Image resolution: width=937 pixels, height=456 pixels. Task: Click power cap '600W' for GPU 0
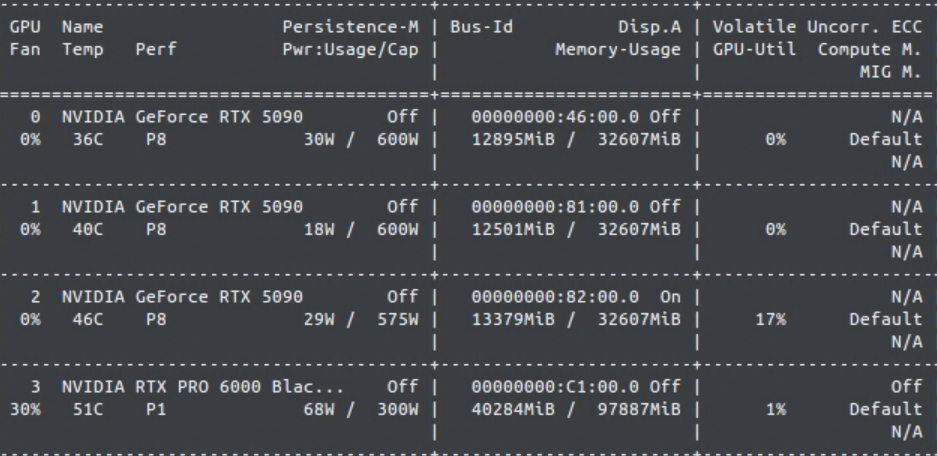point(398,139)
